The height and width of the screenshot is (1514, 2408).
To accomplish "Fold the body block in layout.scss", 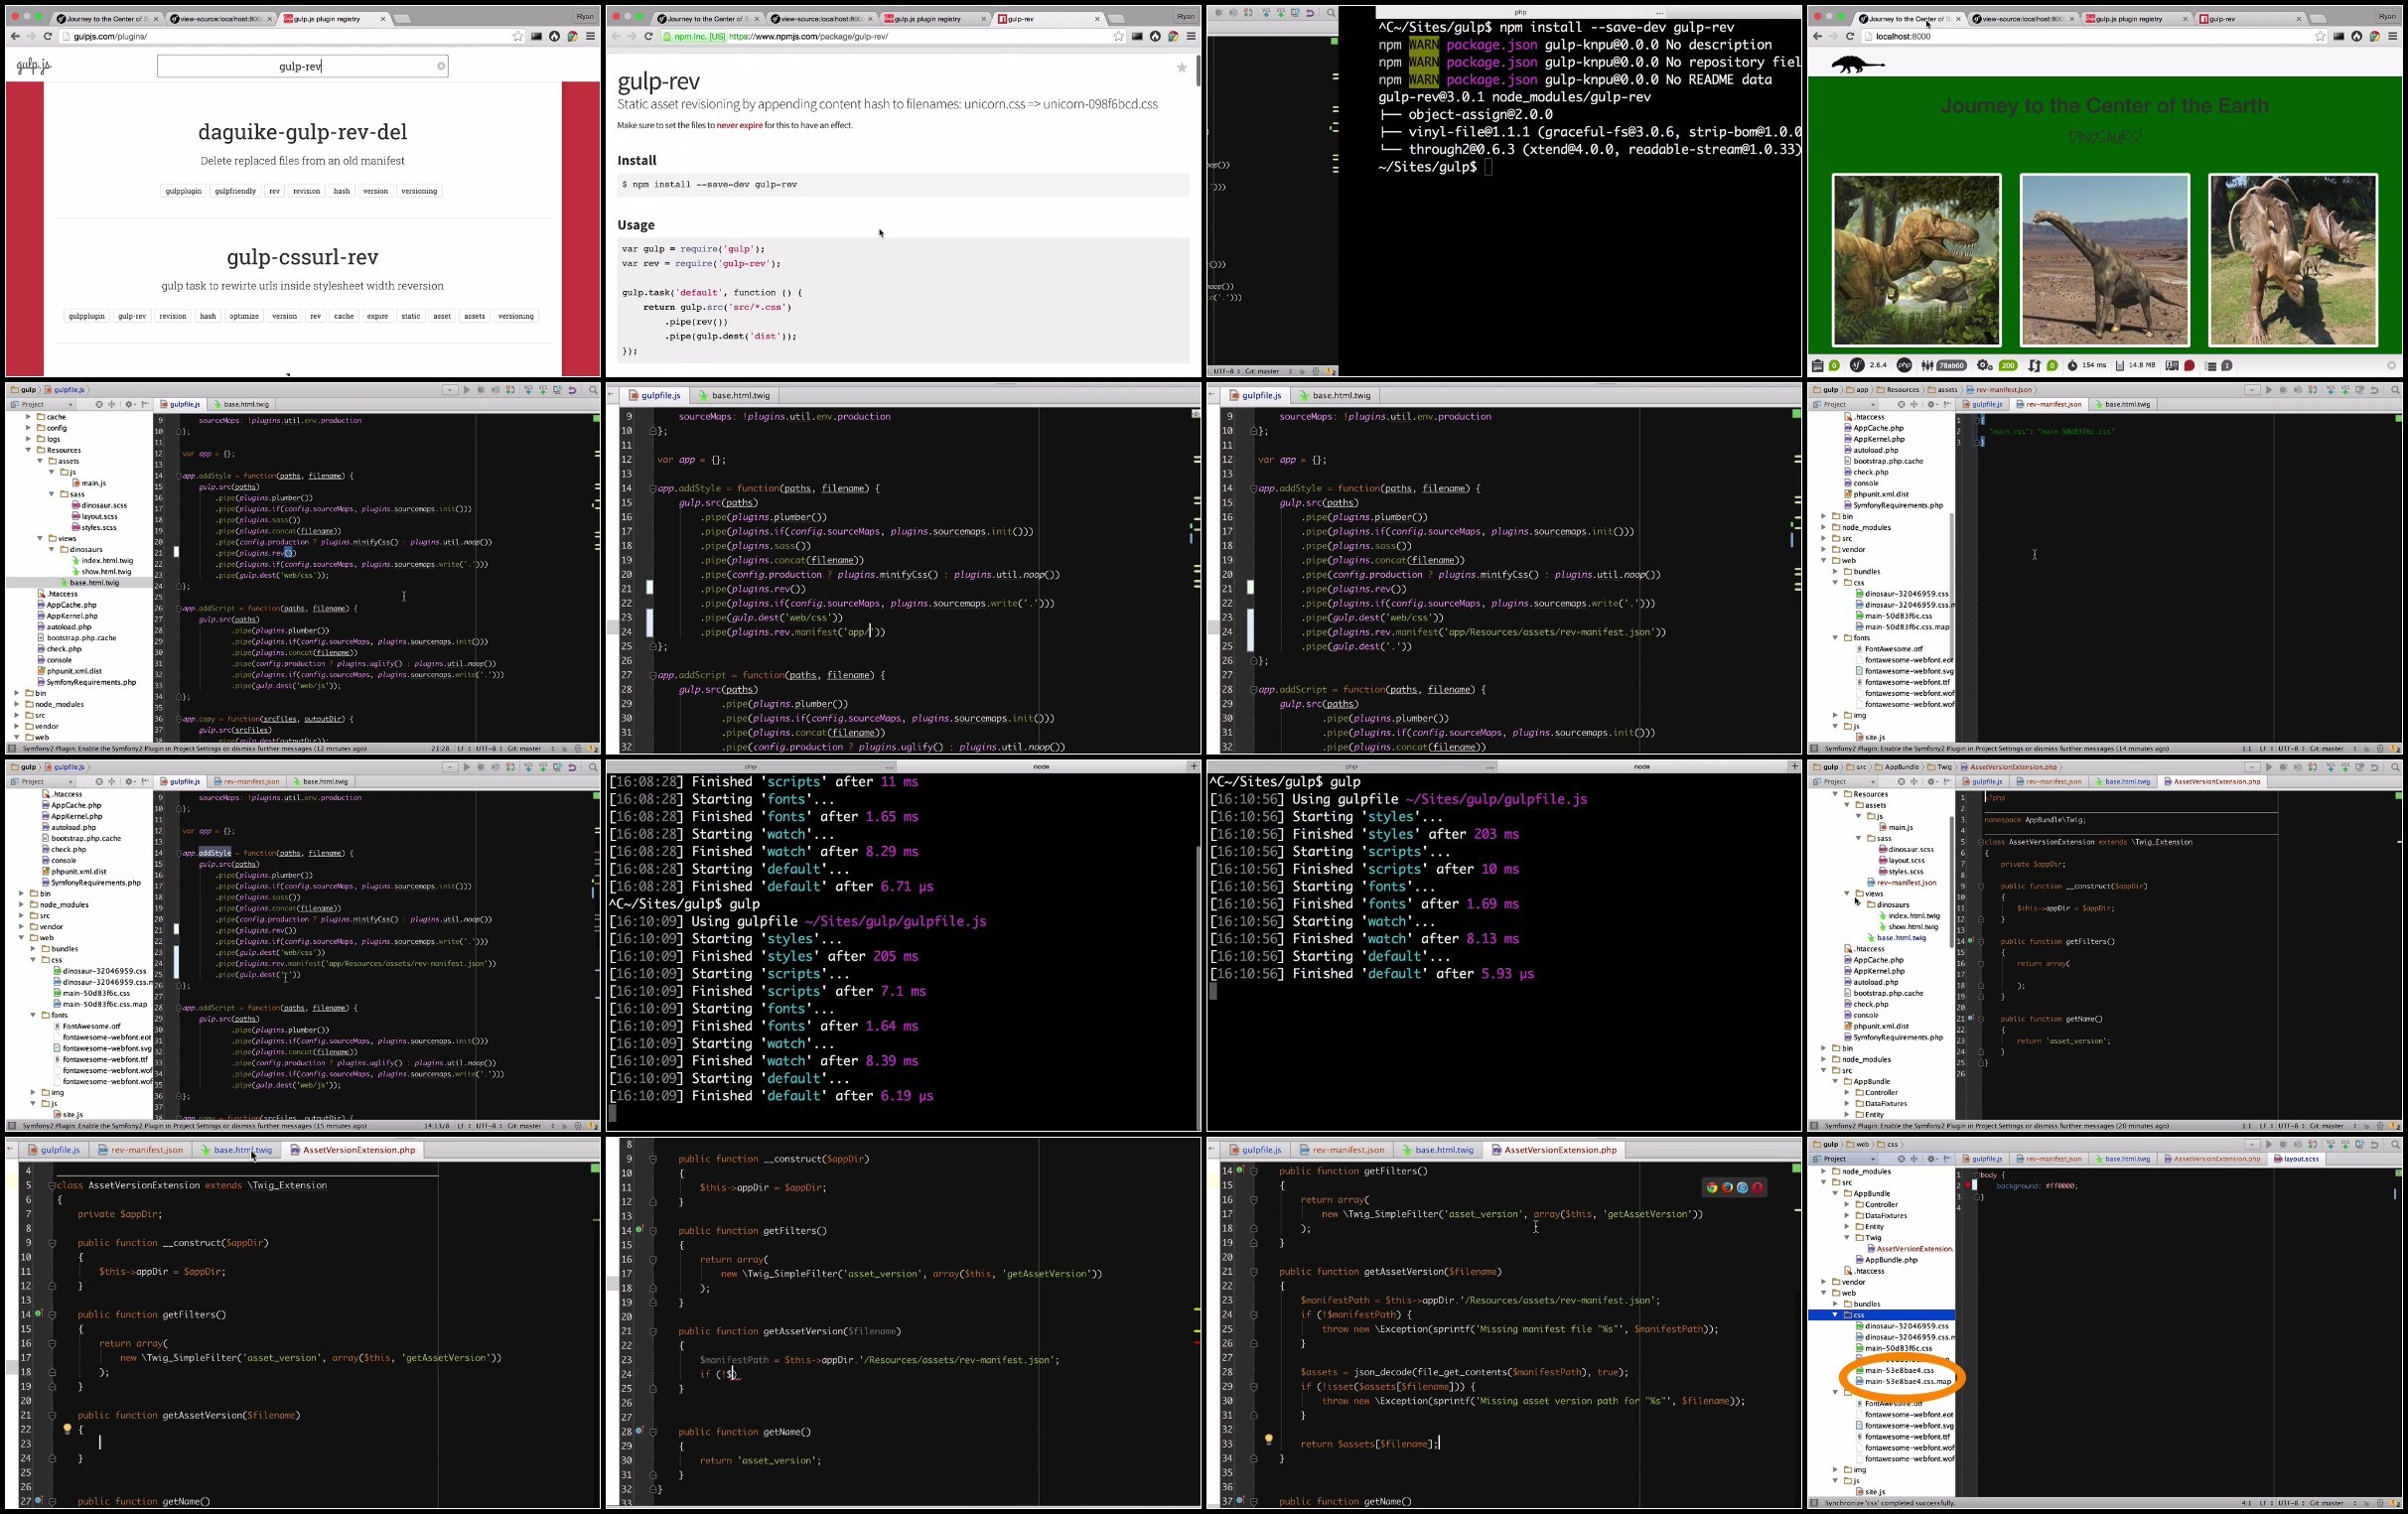I will coord(1978,1176).
